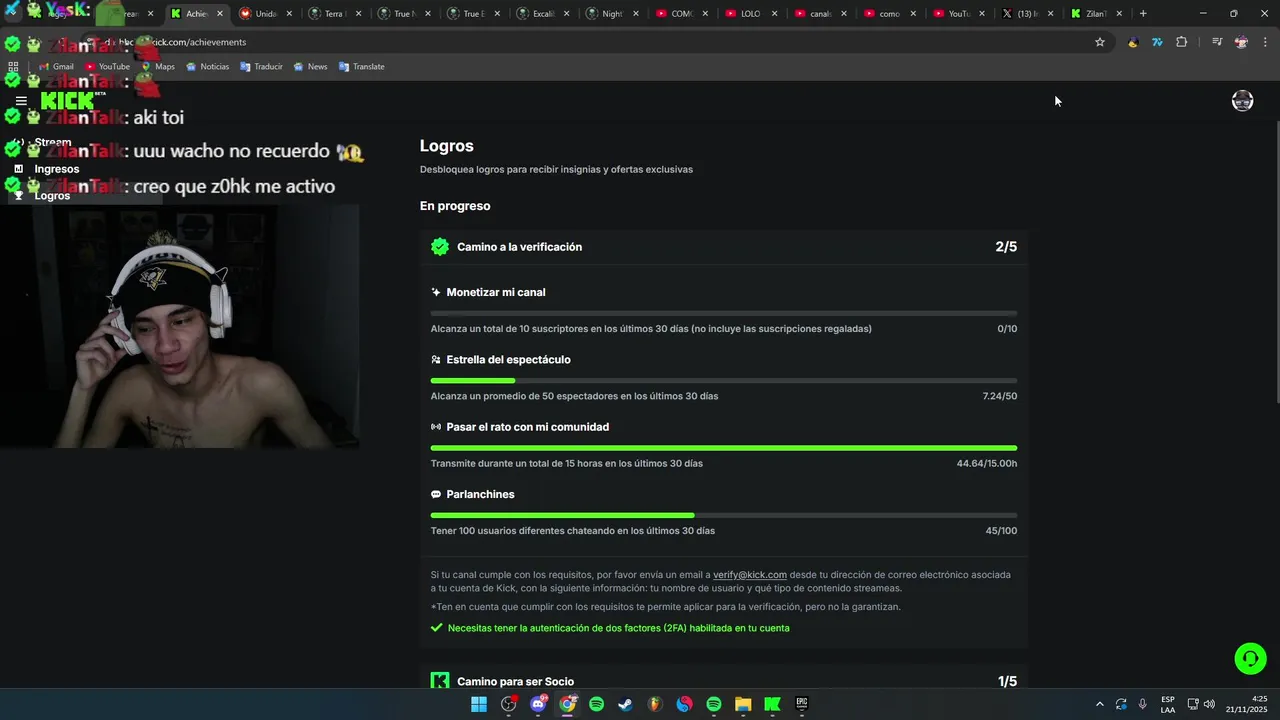Viewport: 1280px width, 720px height.
Task: Switch to Chrome in the taskbar
Action: [x=568, y=704]
